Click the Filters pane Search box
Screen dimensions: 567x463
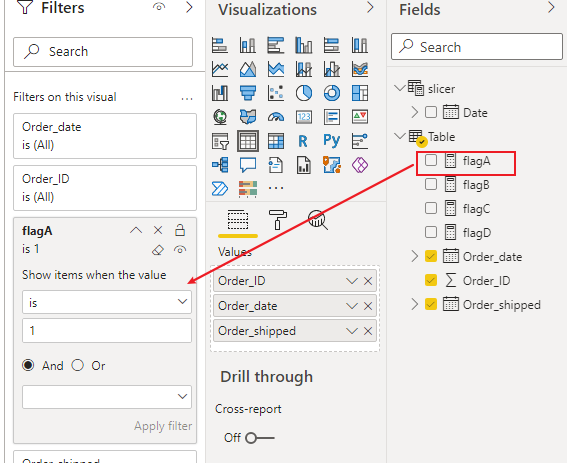103,52
